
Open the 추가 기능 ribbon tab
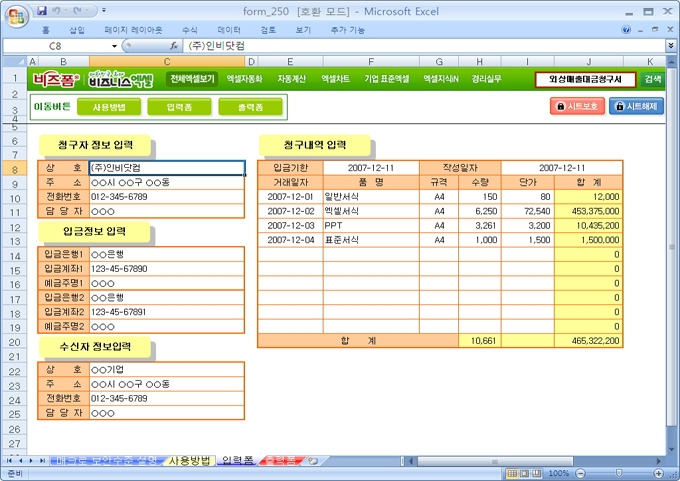point(347,30)
